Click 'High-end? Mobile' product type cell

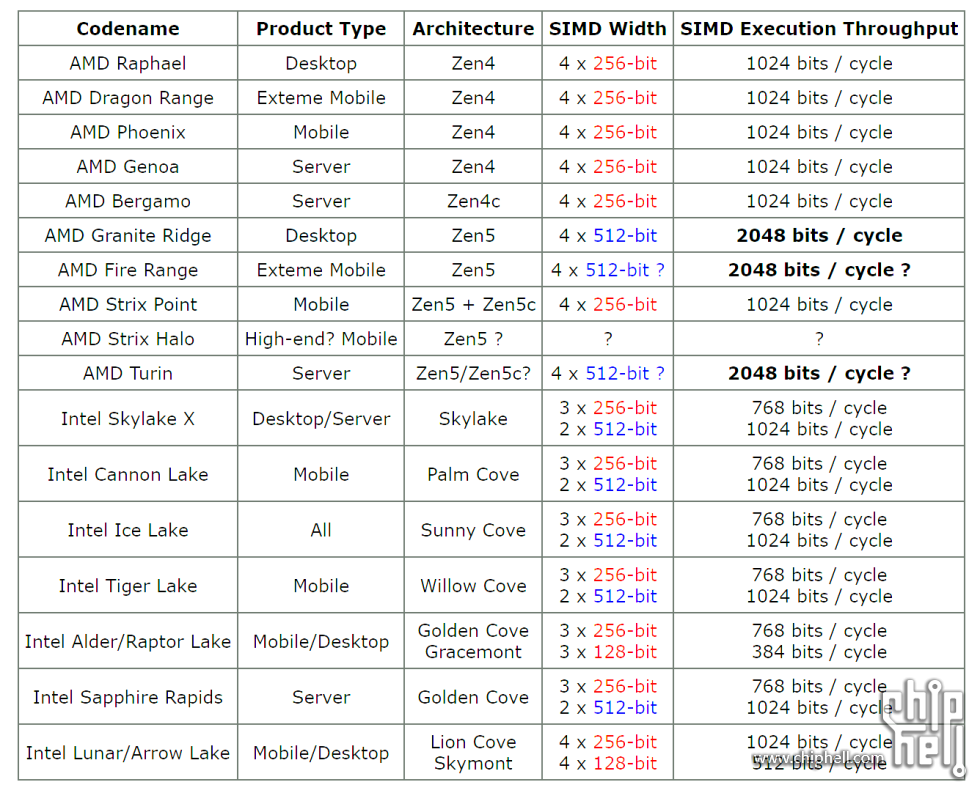pyautogui.click(x=321, y=338)
